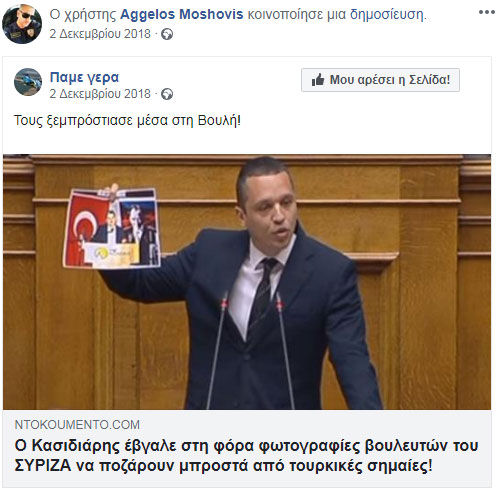Click the public globe icon beside top date
The image size is (500, 489).
167,34
